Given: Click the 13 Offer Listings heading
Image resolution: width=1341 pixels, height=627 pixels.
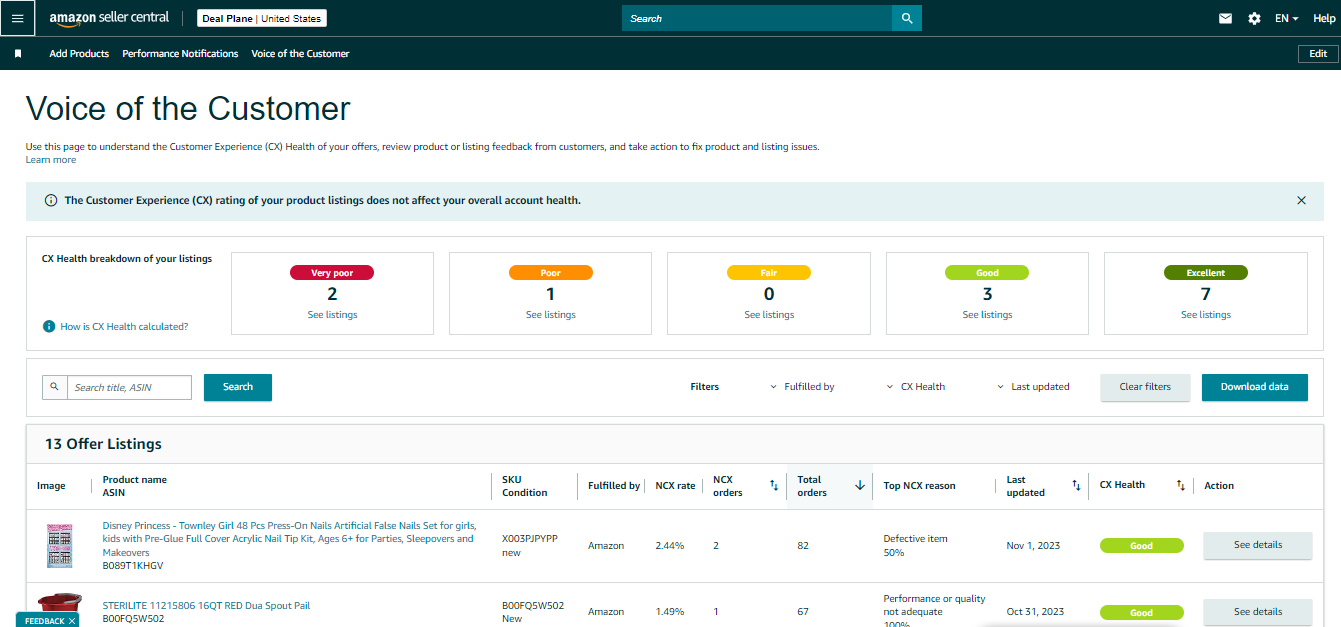Looking at the screenshot, I should 103,444.
